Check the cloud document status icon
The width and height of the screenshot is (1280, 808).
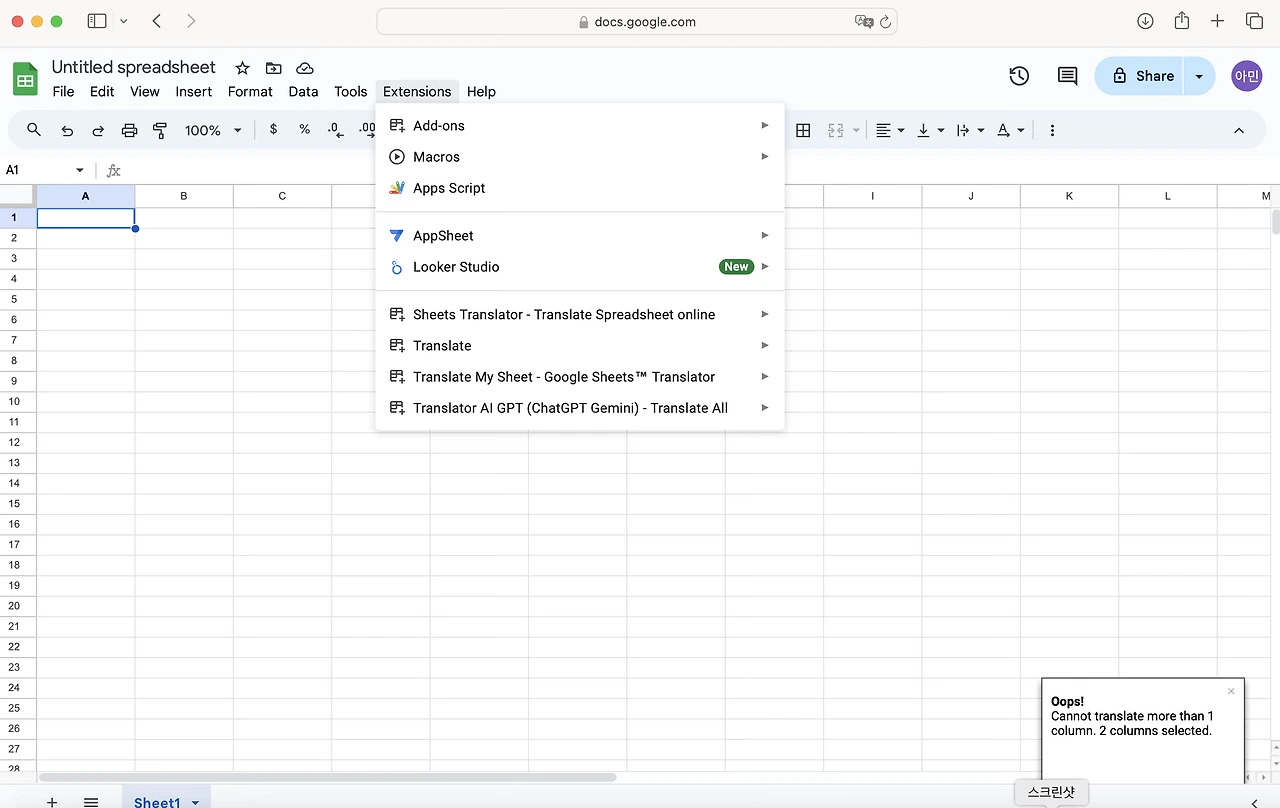pos(305,68)
